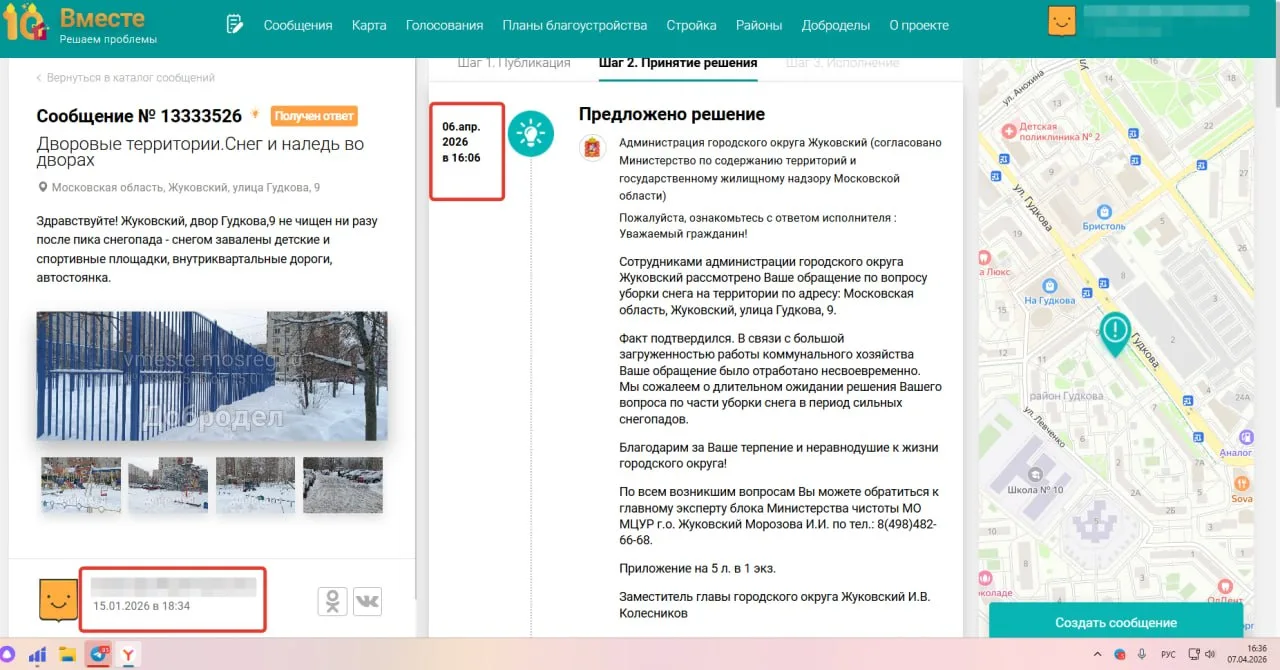This screenshot has height=670, width=1280.
Task: Click the Бристоль shop marker on map
Action: click(1104, 212)
